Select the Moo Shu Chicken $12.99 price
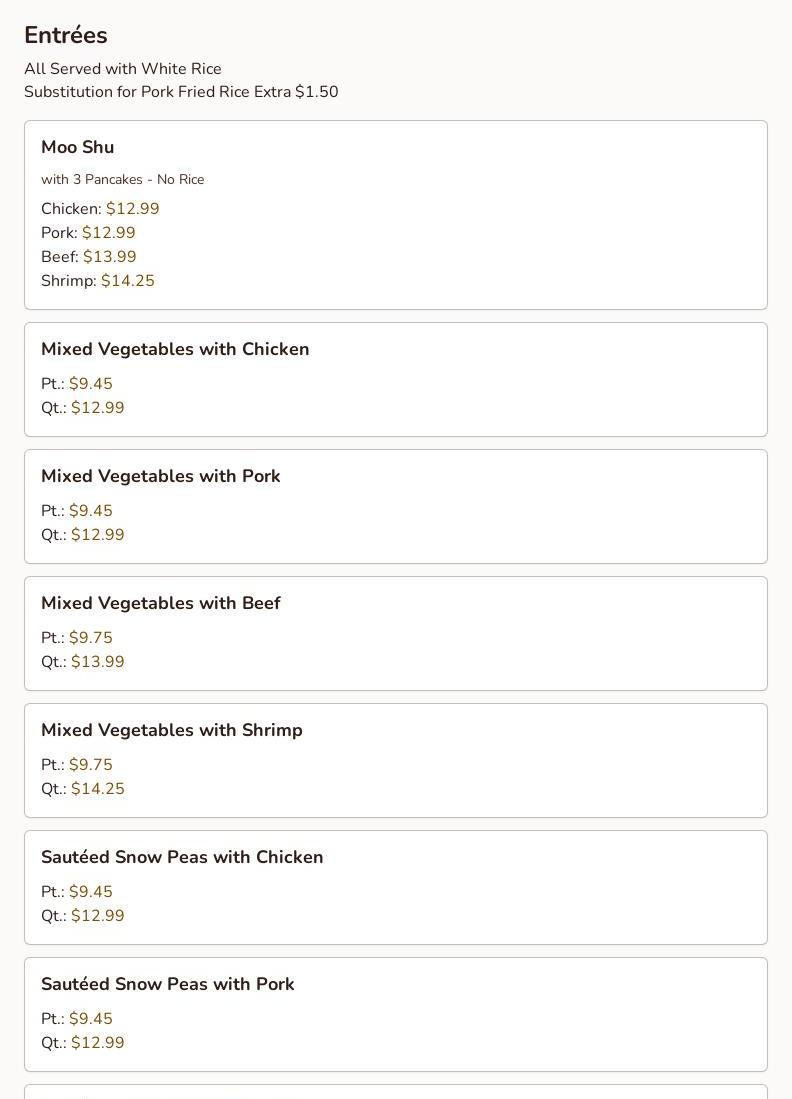Viewport: 792px width, 1099px height. coord(132,209)
